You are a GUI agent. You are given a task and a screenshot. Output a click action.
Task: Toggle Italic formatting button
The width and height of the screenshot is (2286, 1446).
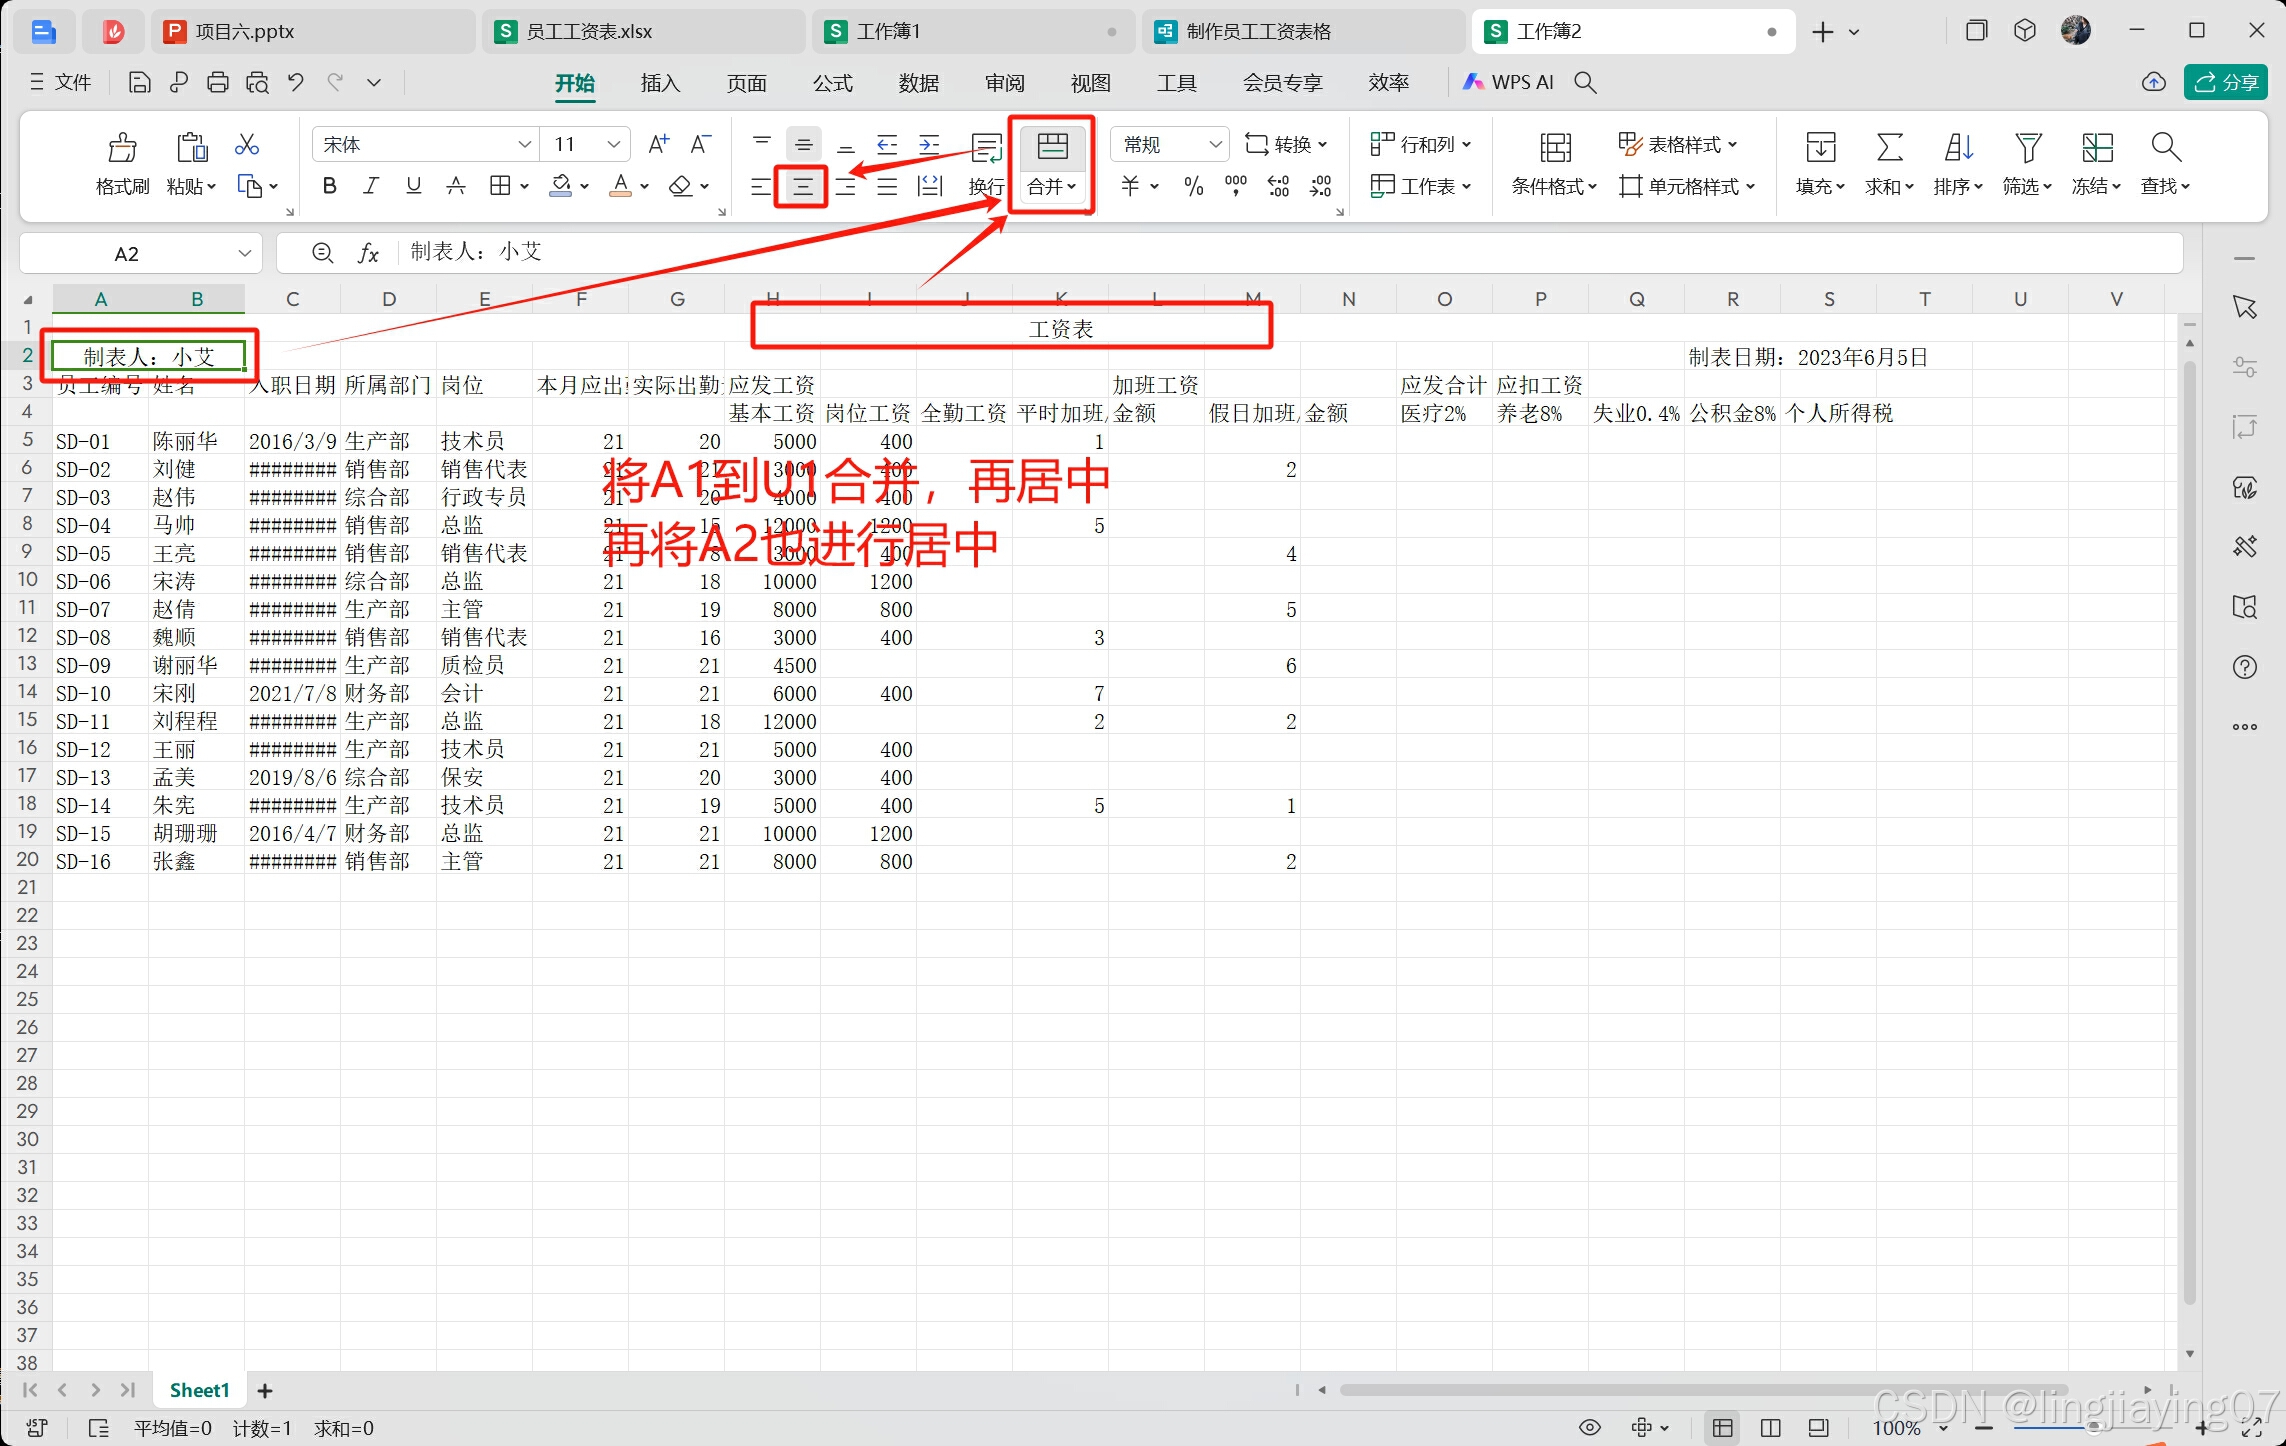coord(371,186)
